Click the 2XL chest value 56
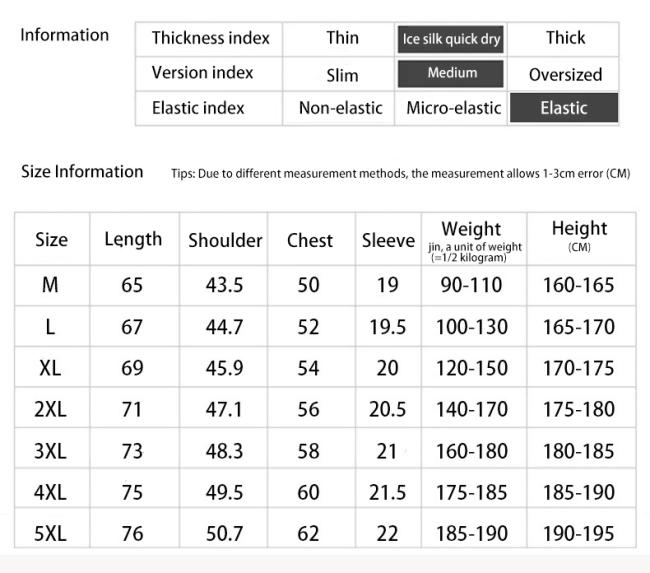650x573 pixels. [308, 410]
